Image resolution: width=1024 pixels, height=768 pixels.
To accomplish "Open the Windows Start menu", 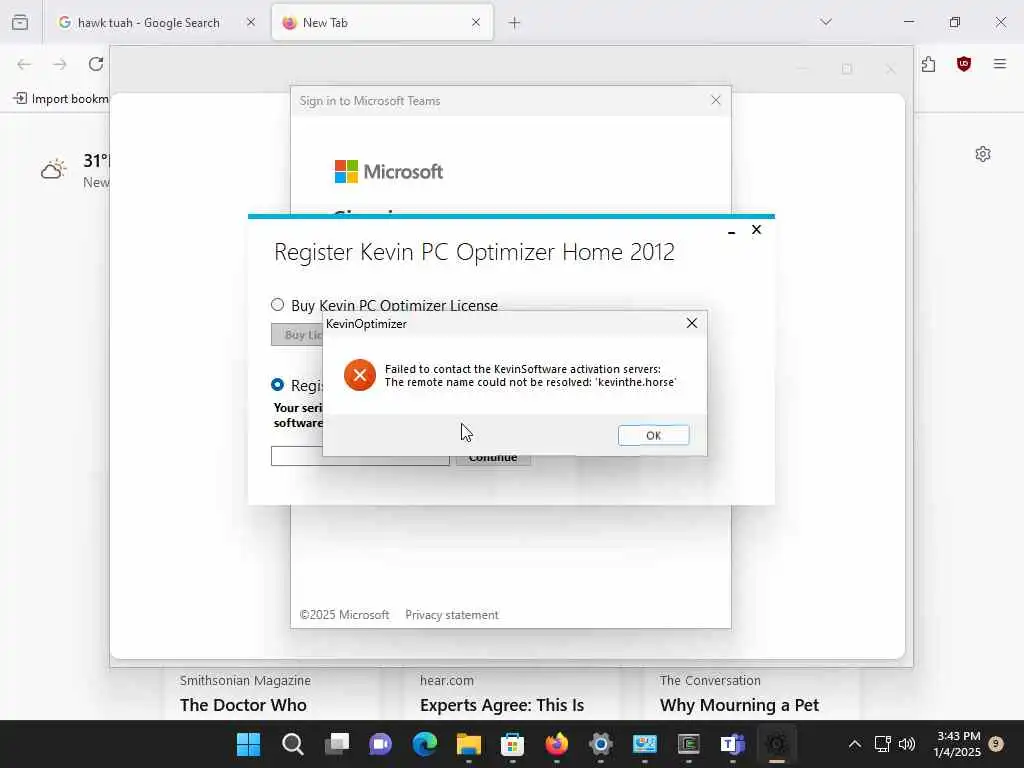I will [x=248, y=744].
